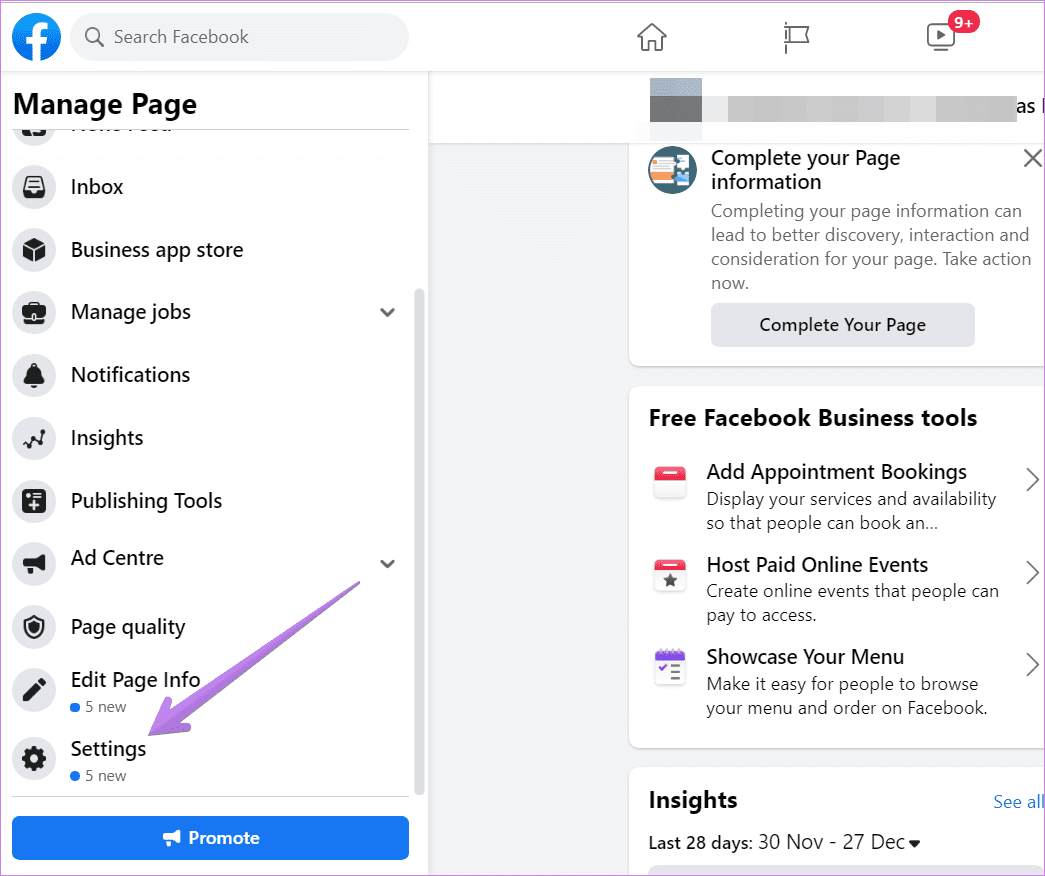Screen dimensions: 1045x876
Task: Open Settings label in sidebar
Action: point(108,749)
